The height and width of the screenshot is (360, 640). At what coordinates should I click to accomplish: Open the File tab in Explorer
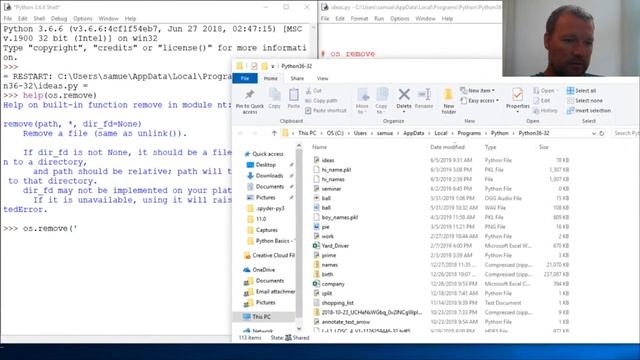click(245, 78)
